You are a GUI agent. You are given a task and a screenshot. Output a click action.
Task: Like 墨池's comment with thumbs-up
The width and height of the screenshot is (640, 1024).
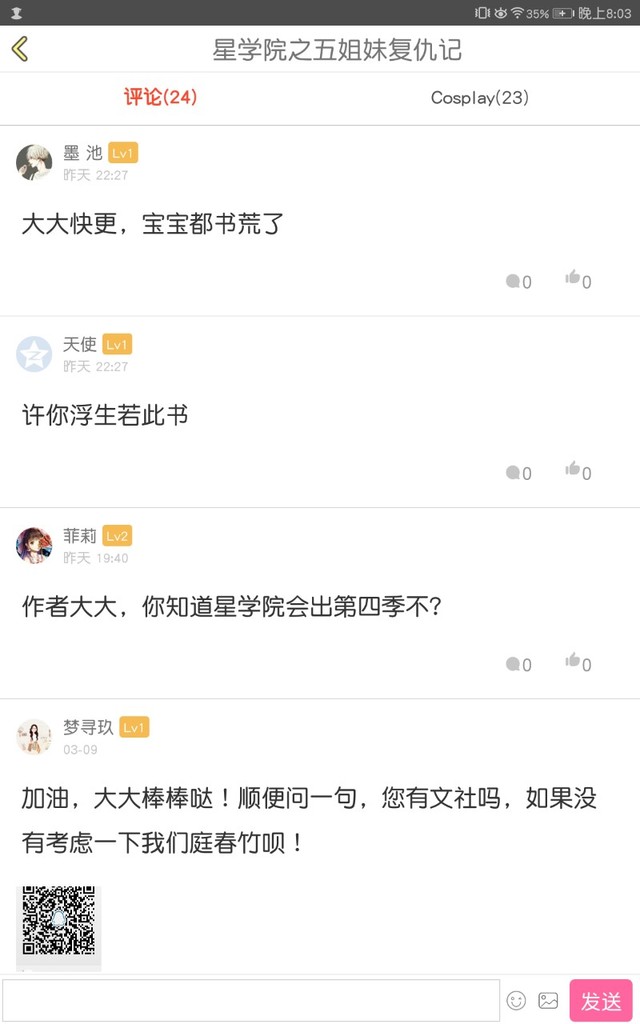(573, 279)
